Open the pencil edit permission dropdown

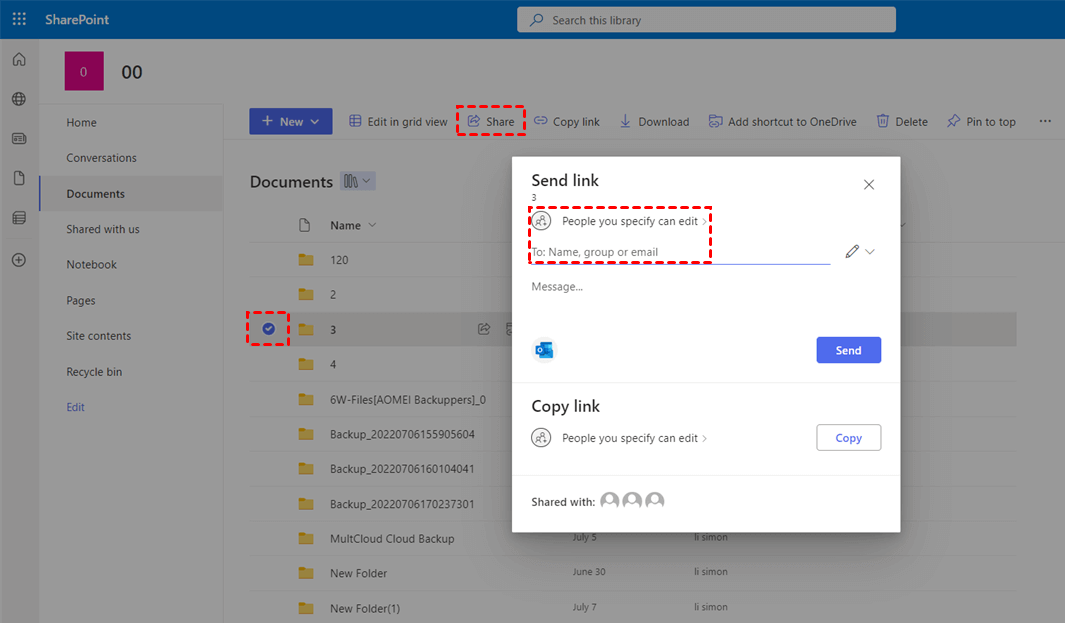tap(859, 252)
